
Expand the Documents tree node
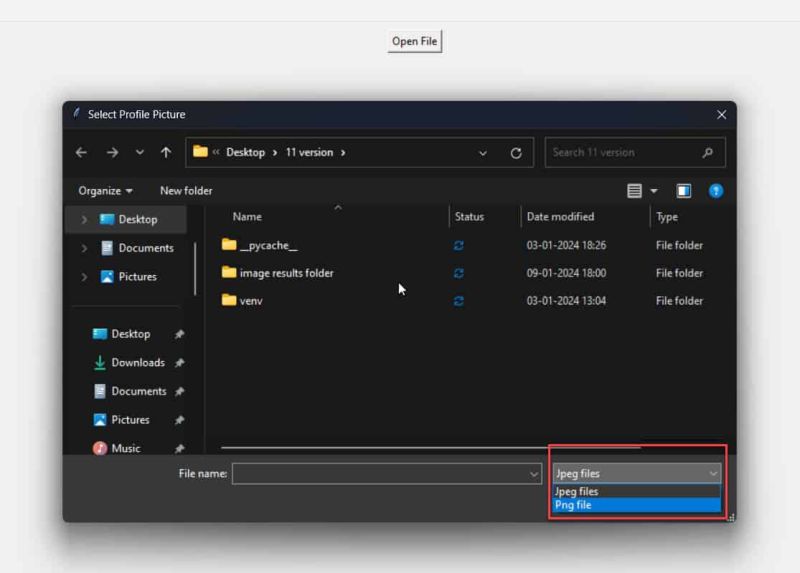(84, 248)
